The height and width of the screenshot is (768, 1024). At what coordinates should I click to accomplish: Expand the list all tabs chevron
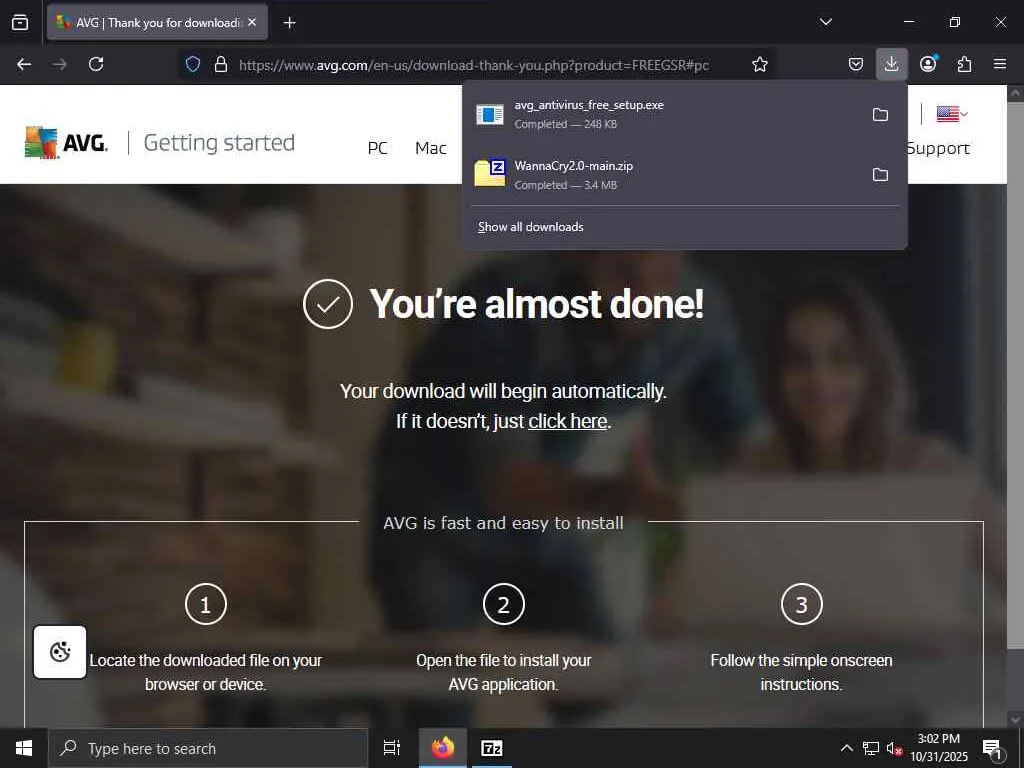click(825, 22)
